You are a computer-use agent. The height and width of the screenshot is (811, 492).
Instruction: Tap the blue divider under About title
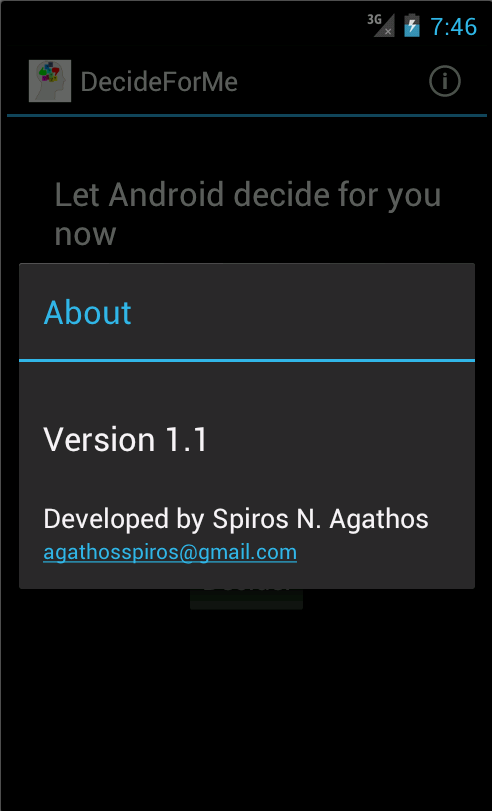pos(247,359)
